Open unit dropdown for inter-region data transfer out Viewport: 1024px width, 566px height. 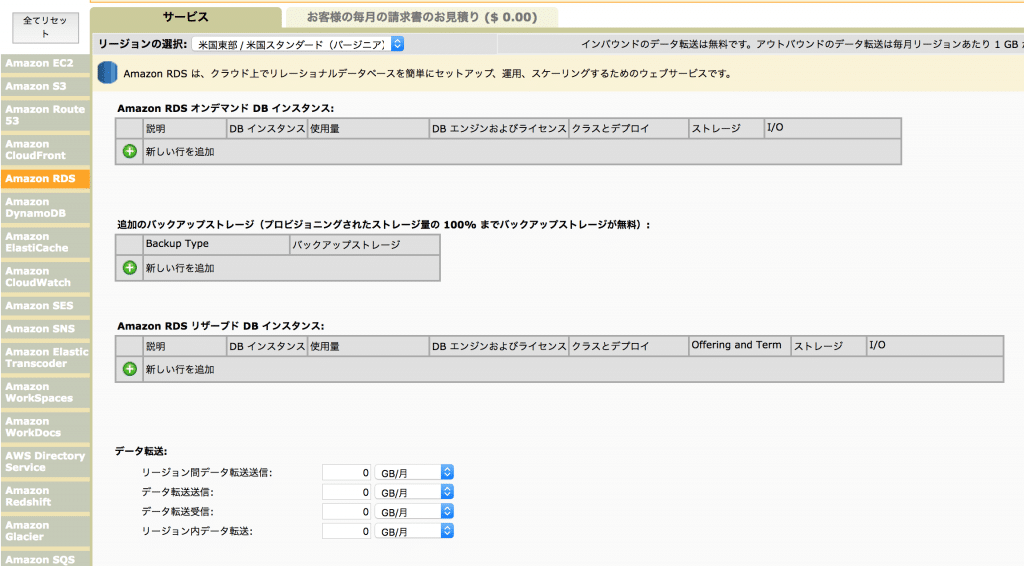414,473
